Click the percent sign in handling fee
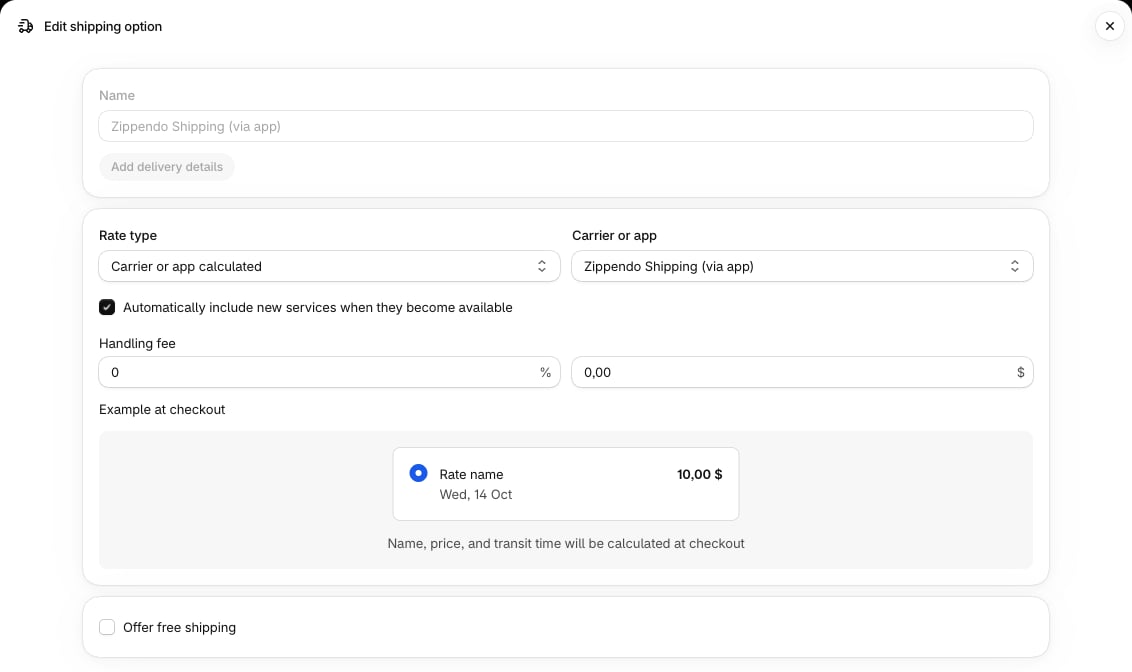Viewport: 1132px width, 672px height. [545, 372]
